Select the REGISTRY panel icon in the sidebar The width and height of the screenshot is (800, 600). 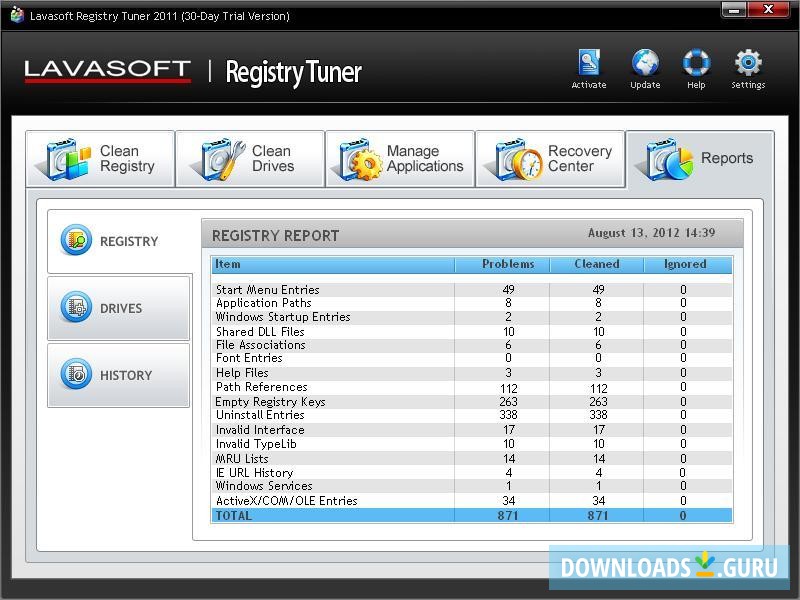[x=77, y=240]
